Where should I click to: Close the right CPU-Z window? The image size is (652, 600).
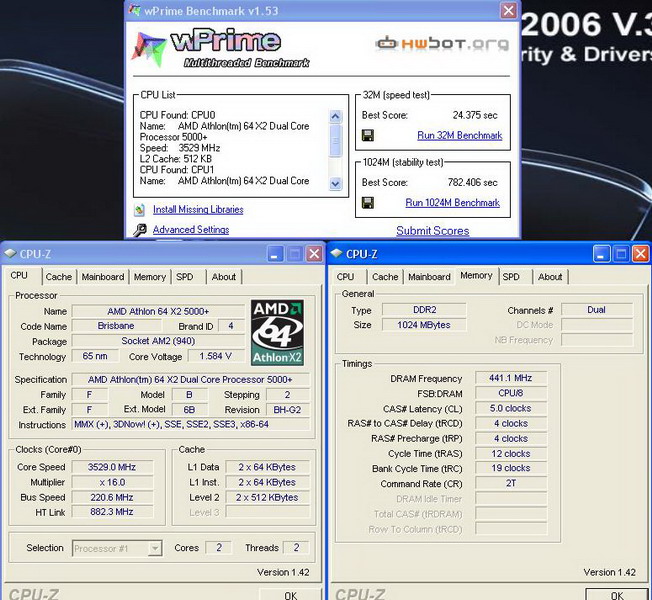point(641,254)
